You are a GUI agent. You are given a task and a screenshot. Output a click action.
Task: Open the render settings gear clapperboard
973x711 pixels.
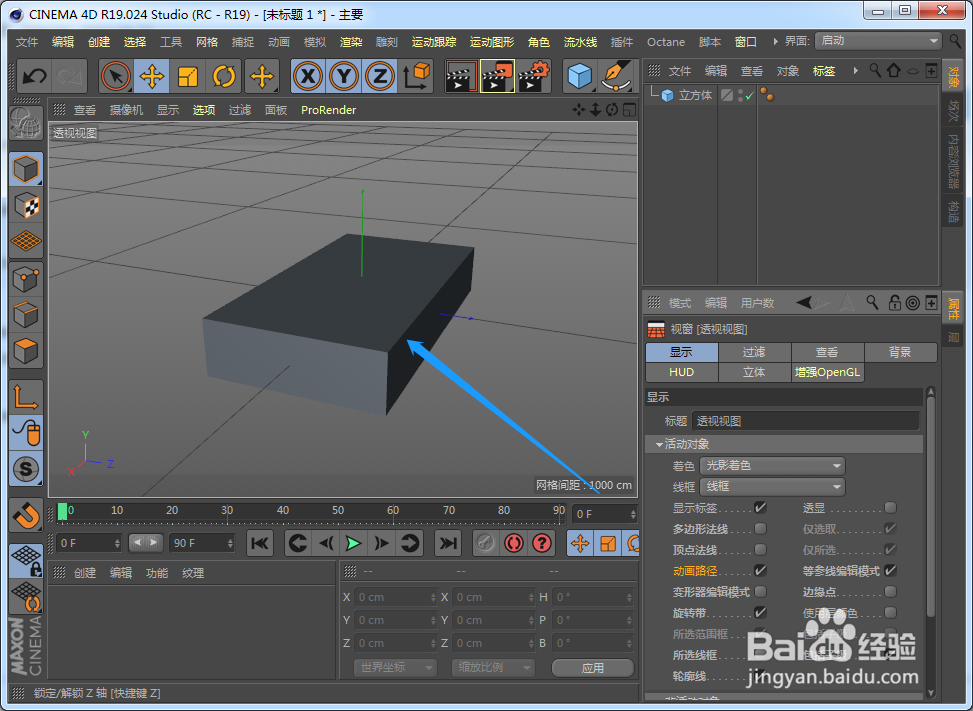534,77
